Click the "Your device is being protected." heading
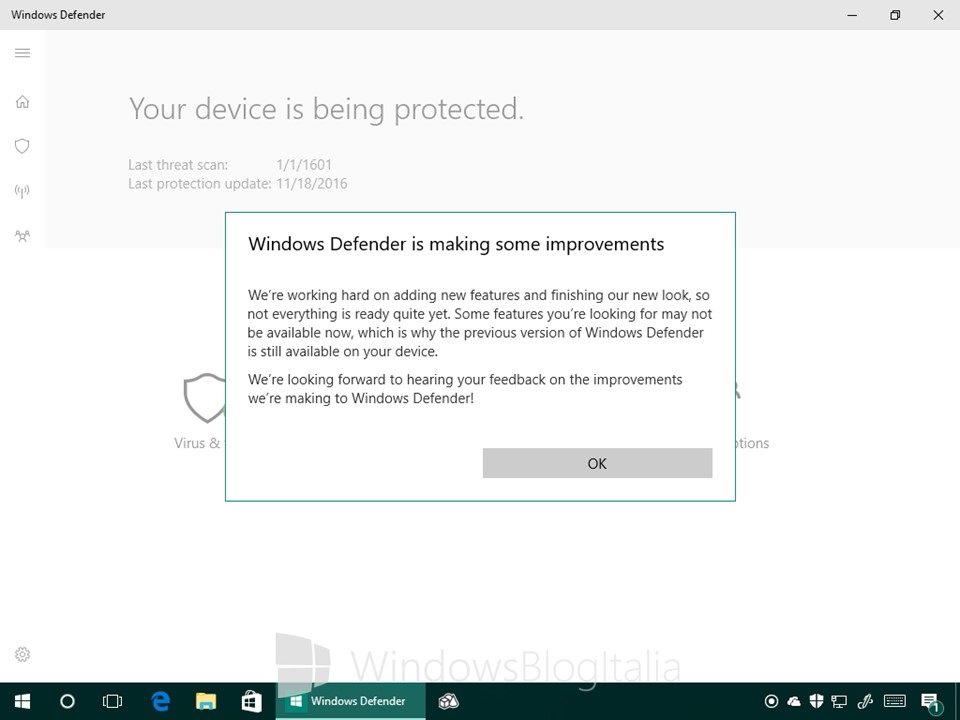 point(326,110)
